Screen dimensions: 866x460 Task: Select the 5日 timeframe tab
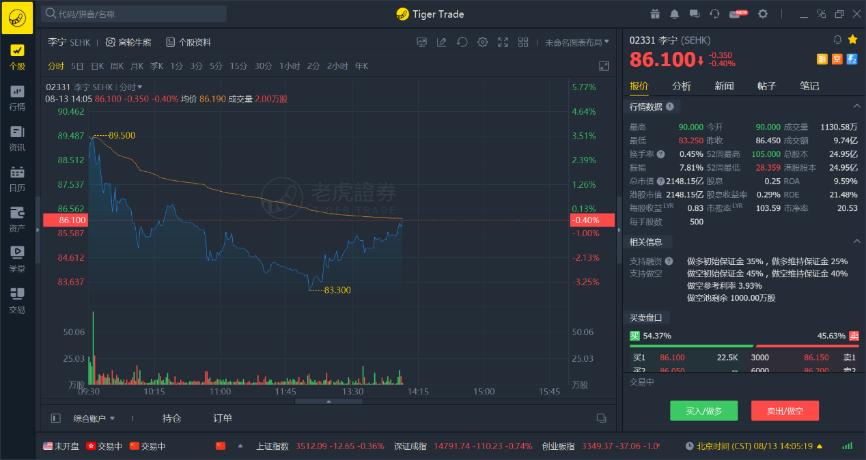pyautogui.click(x=77, y=66)
